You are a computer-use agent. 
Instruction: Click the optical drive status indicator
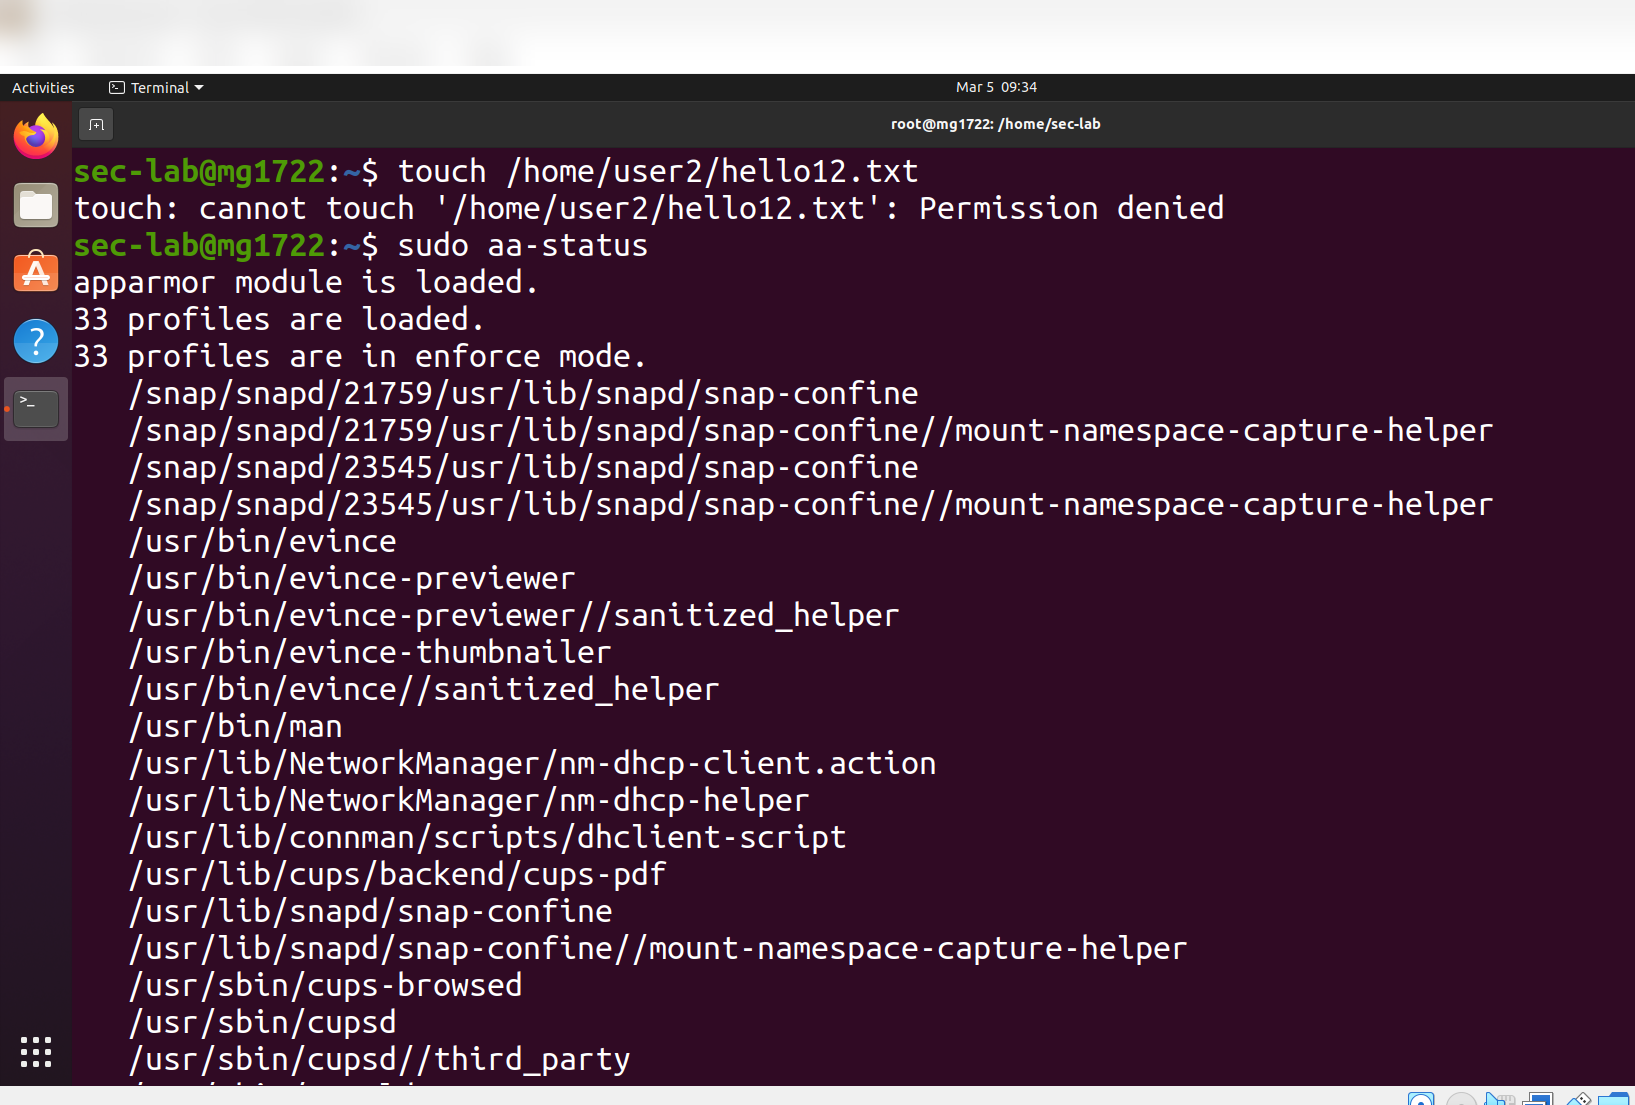tap(1461, 1098)
